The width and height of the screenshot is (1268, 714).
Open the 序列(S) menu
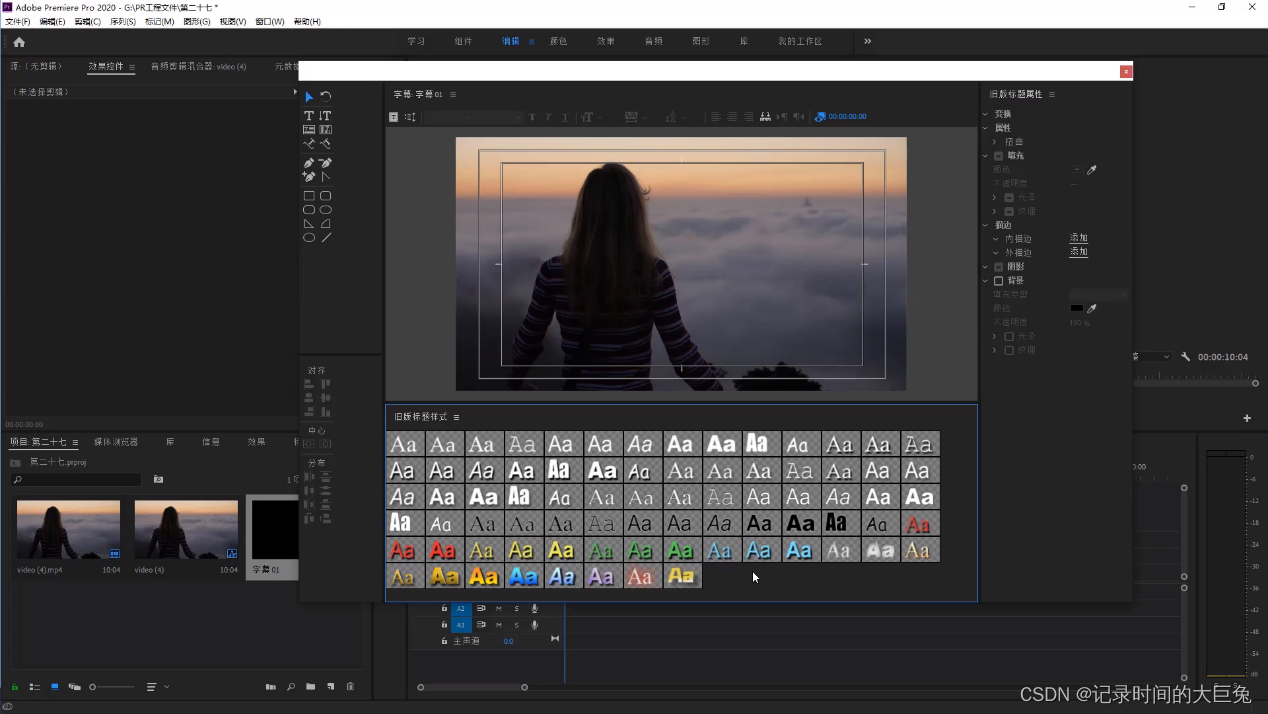[122, 21]
